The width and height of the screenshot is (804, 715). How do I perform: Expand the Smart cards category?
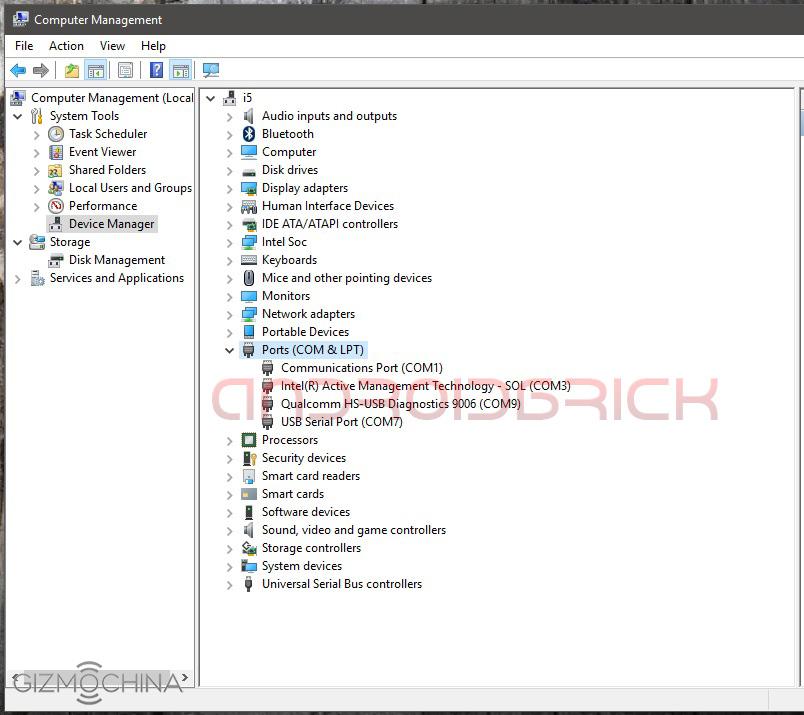pos(229,495)
